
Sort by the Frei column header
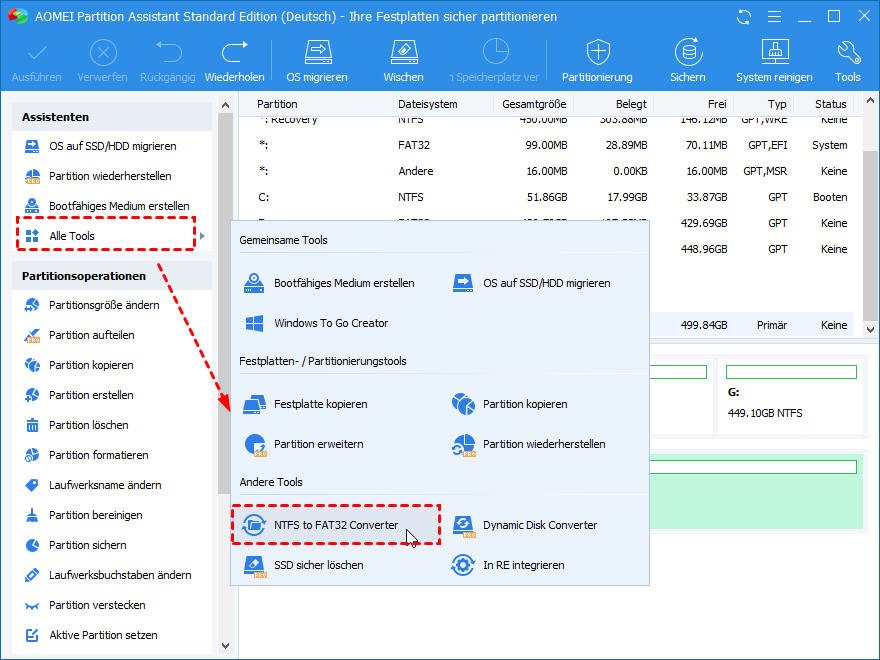717,104
